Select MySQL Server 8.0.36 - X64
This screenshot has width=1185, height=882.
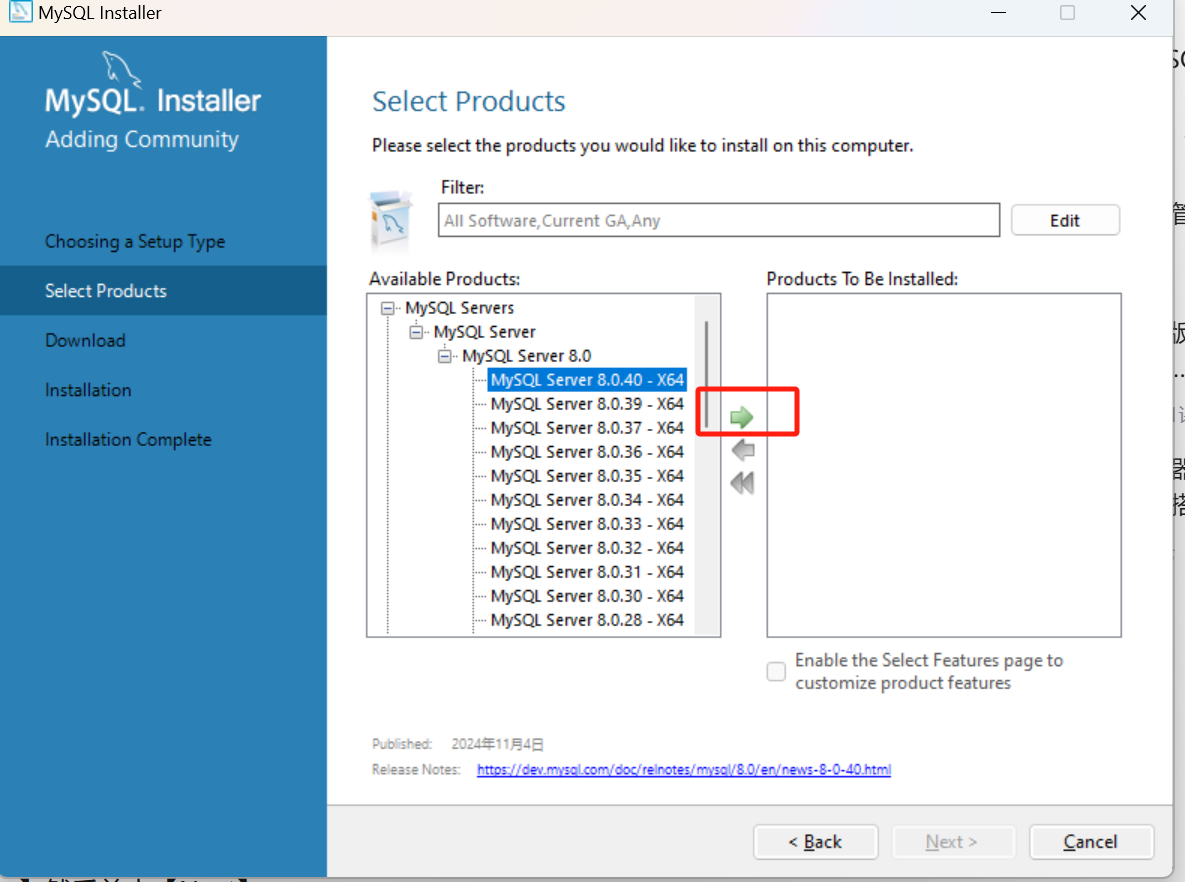(587, 452)
